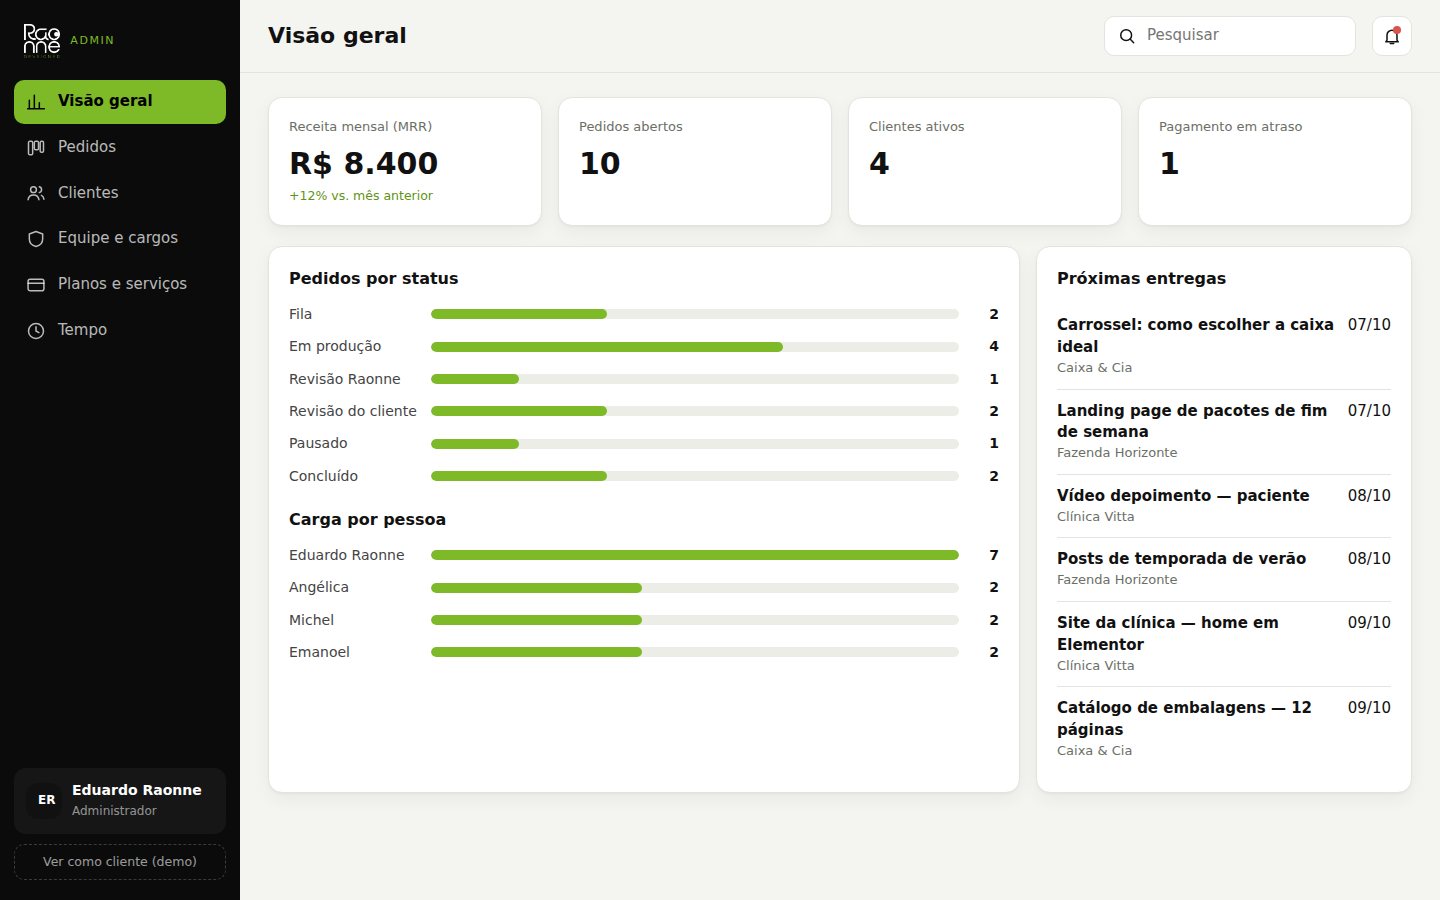
Task: Click the Concluído status label
Action: (x=323, y=476)
